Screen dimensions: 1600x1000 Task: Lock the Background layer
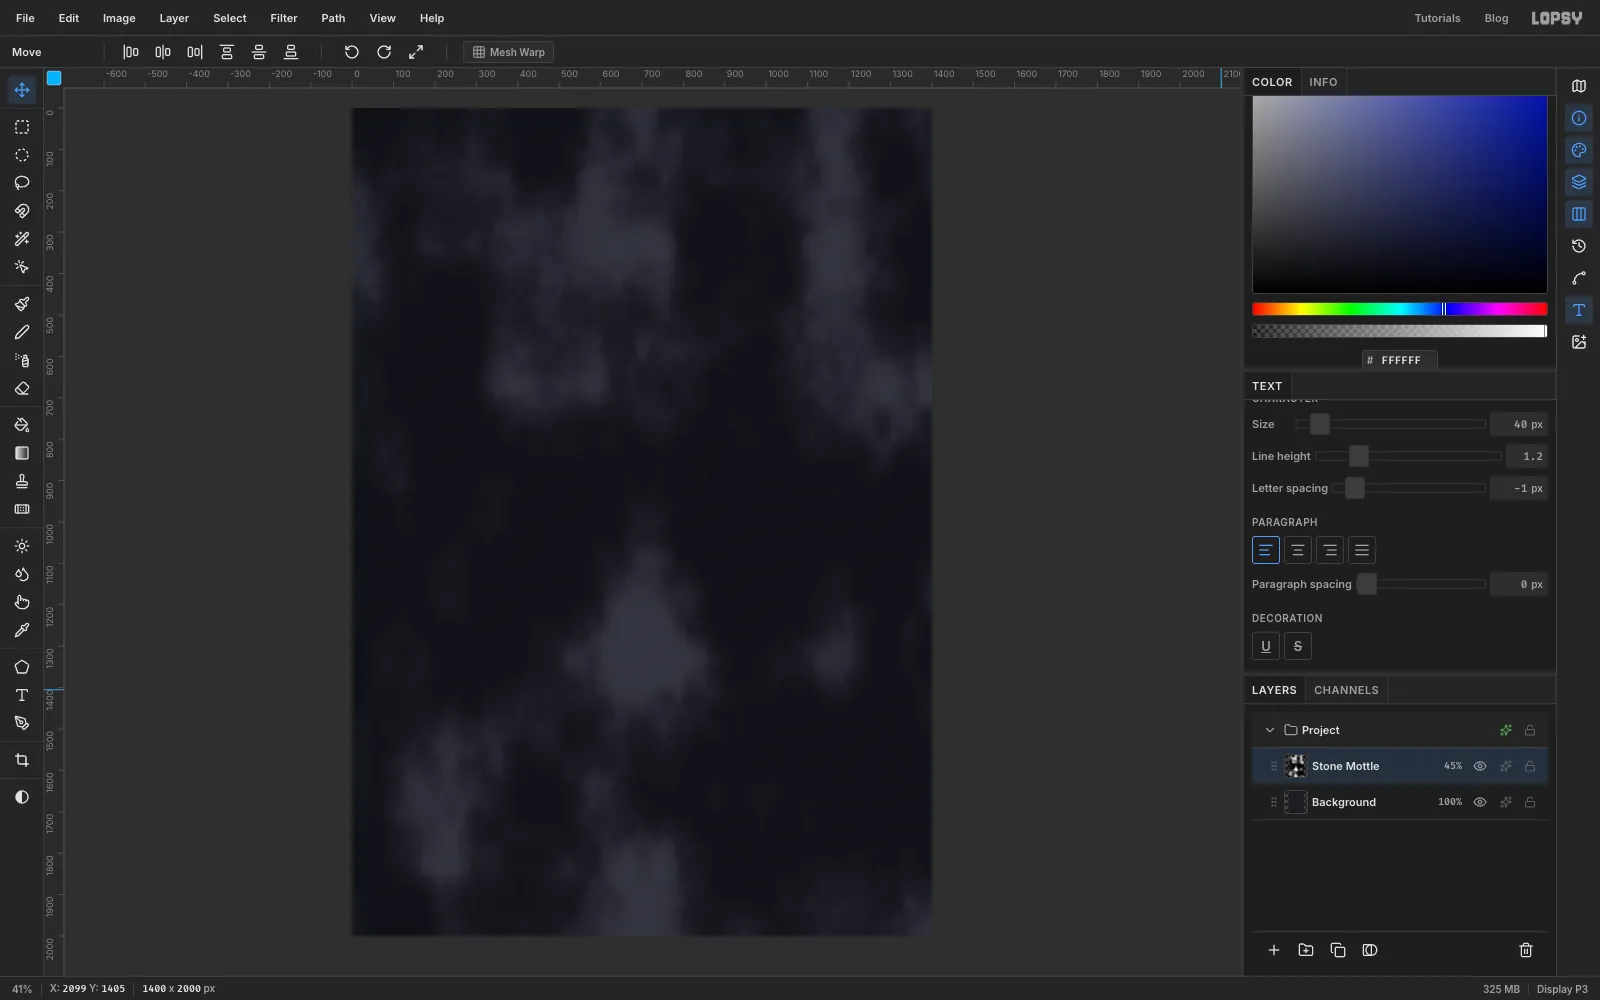pyautogui.click(x=1529, y=802)
